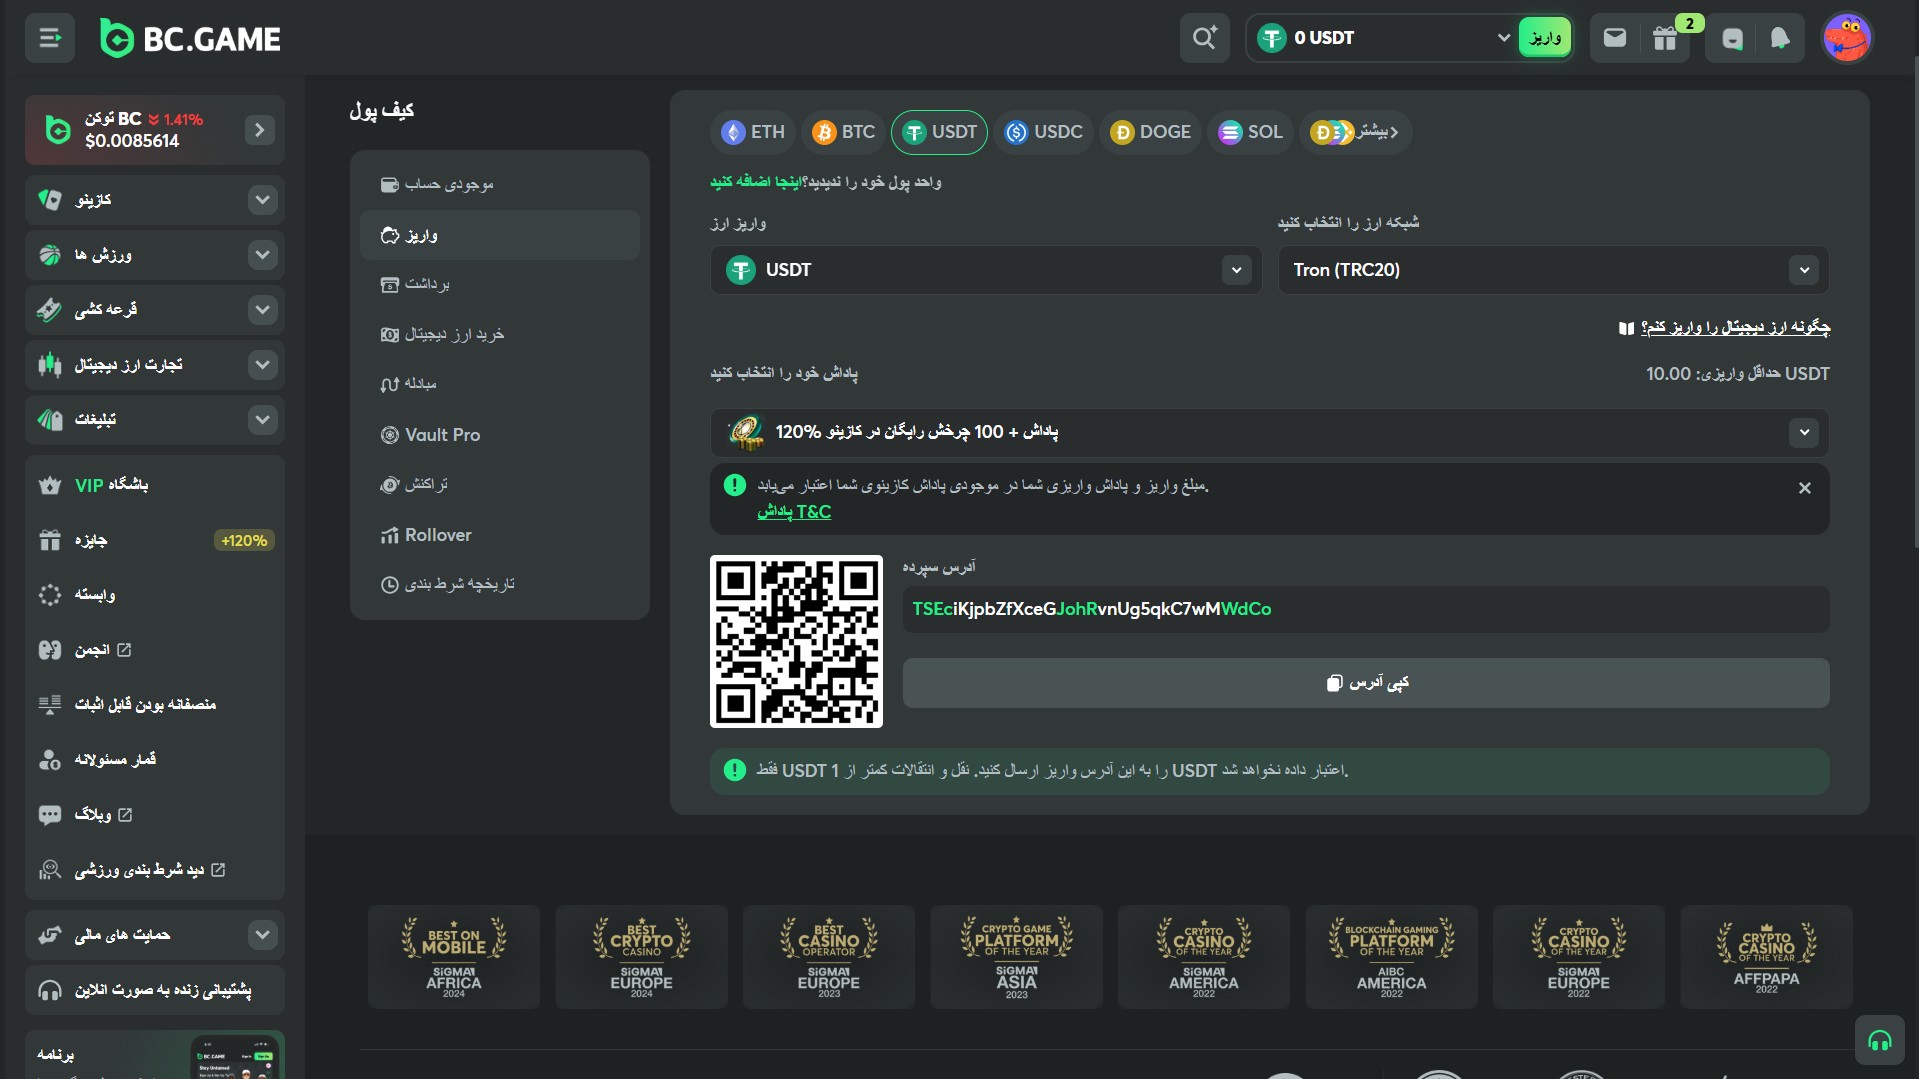Click the Crypto Casino Affpapa 2022 award badge

[x=1766, y=957]
